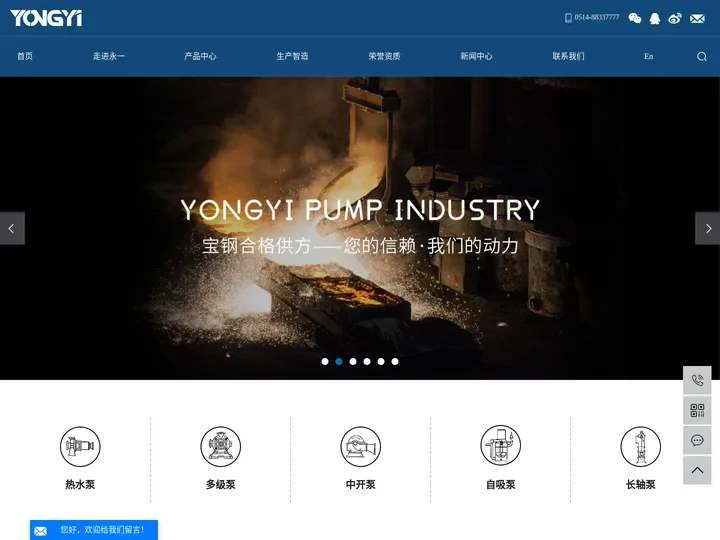Open the 欢迎给我们留言 message bar
The width and height of the screenshot is (720, 540).
(94, 530)
